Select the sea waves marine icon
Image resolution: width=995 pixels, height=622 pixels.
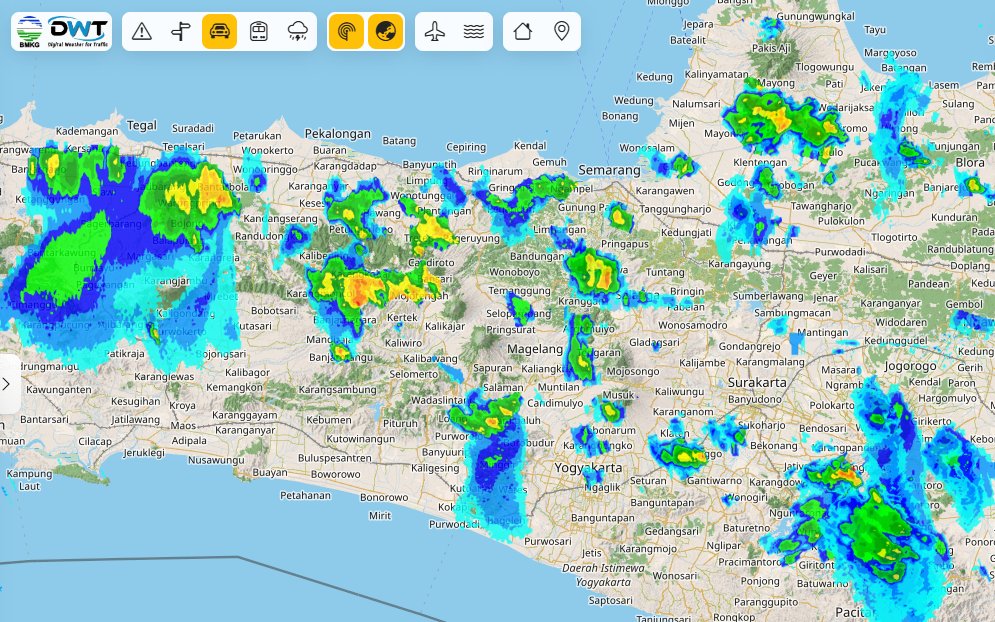click(x=473, y=31)
